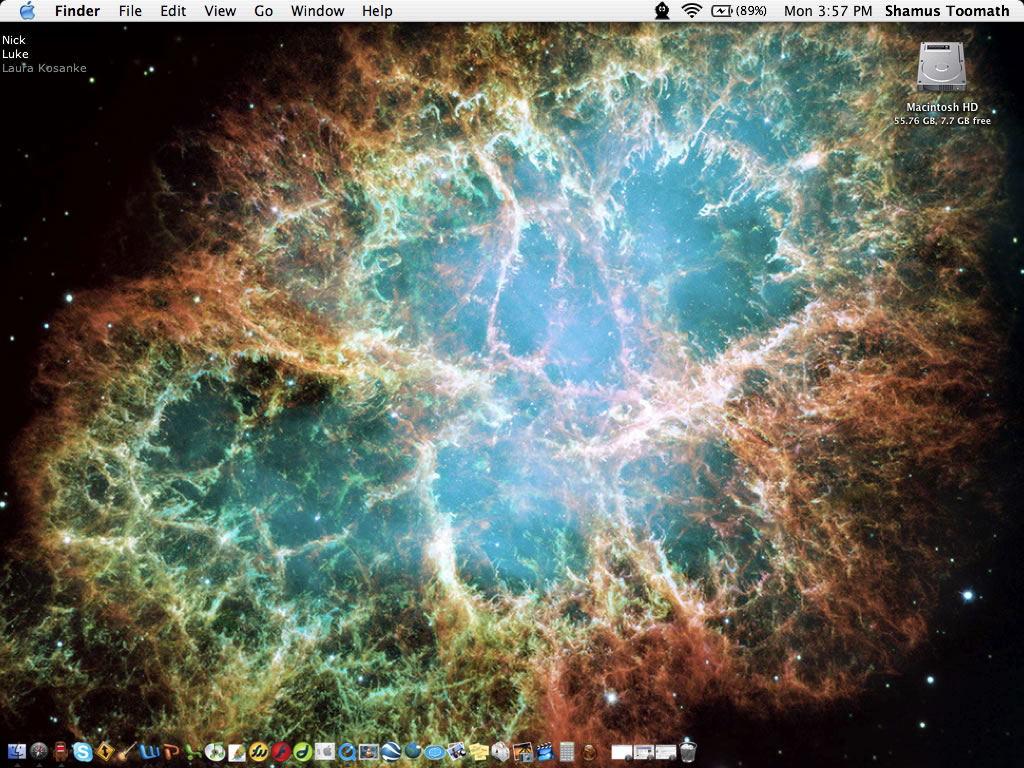This screenshot has width=1024, height=768.
Task: Click the brown globe Dock icon
Action: coord(588,752)
